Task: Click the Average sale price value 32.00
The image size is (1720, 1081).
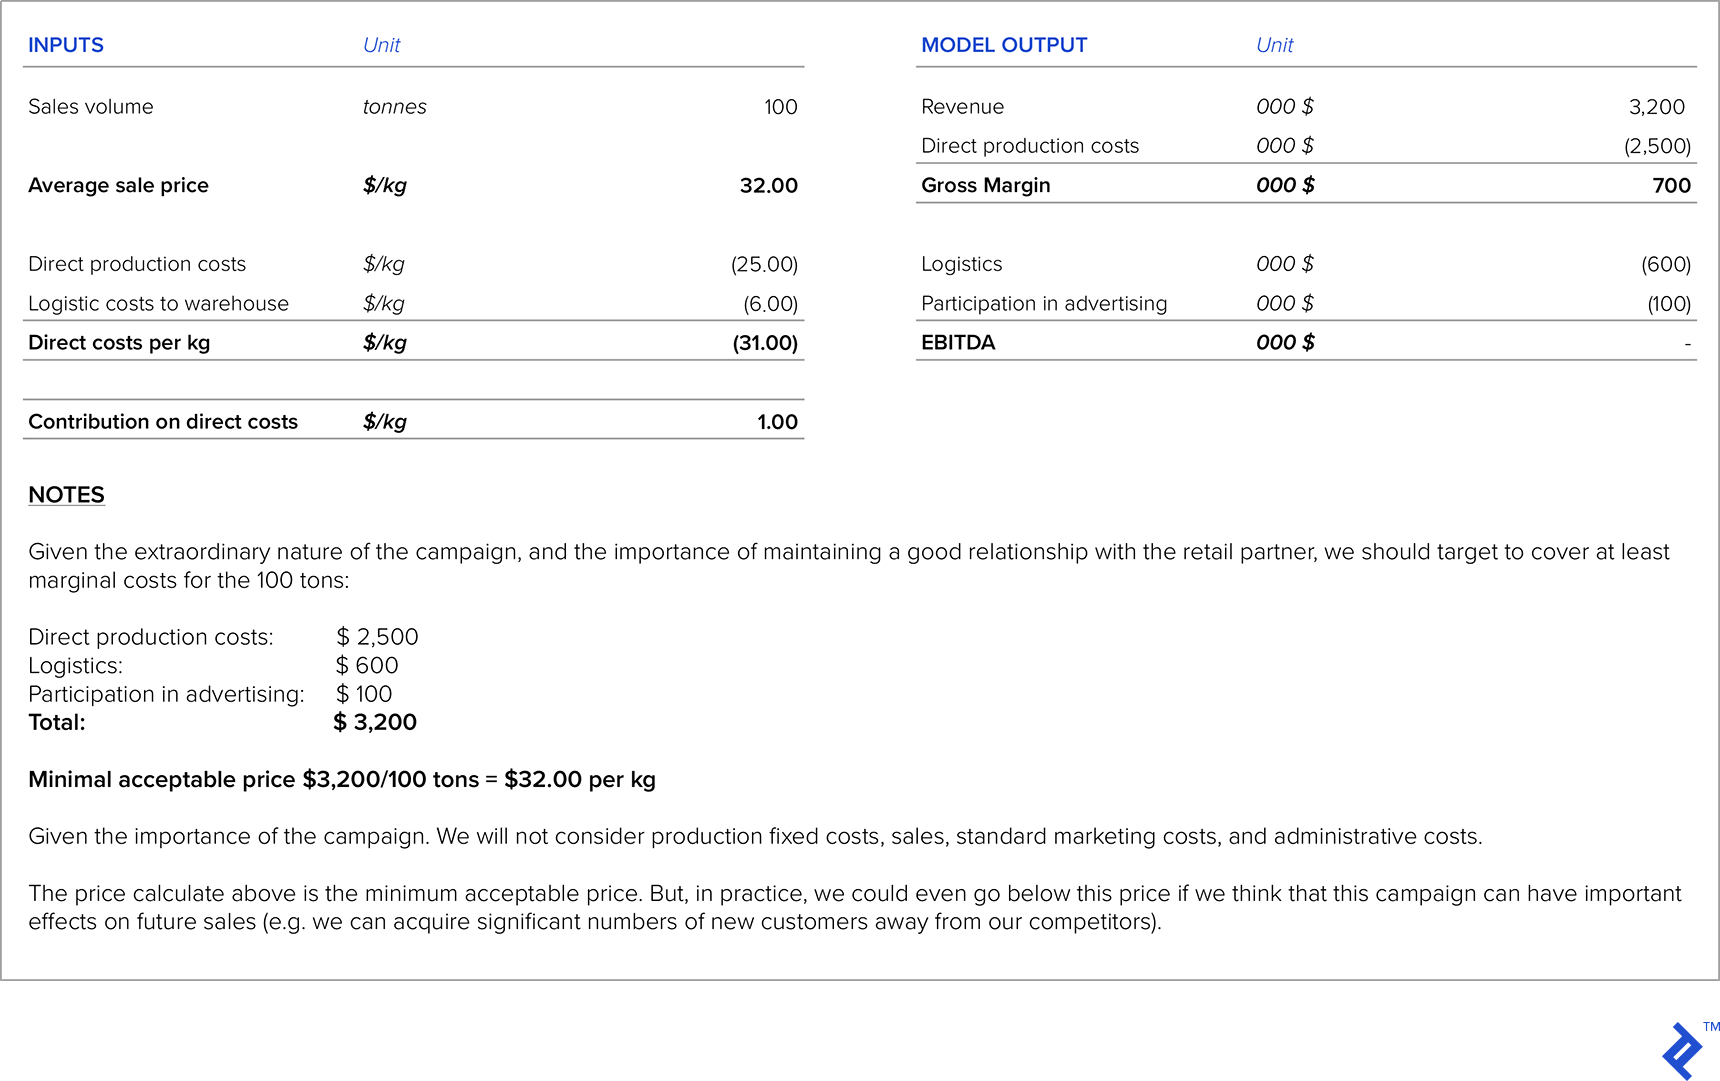Action: tap(768, 186)
